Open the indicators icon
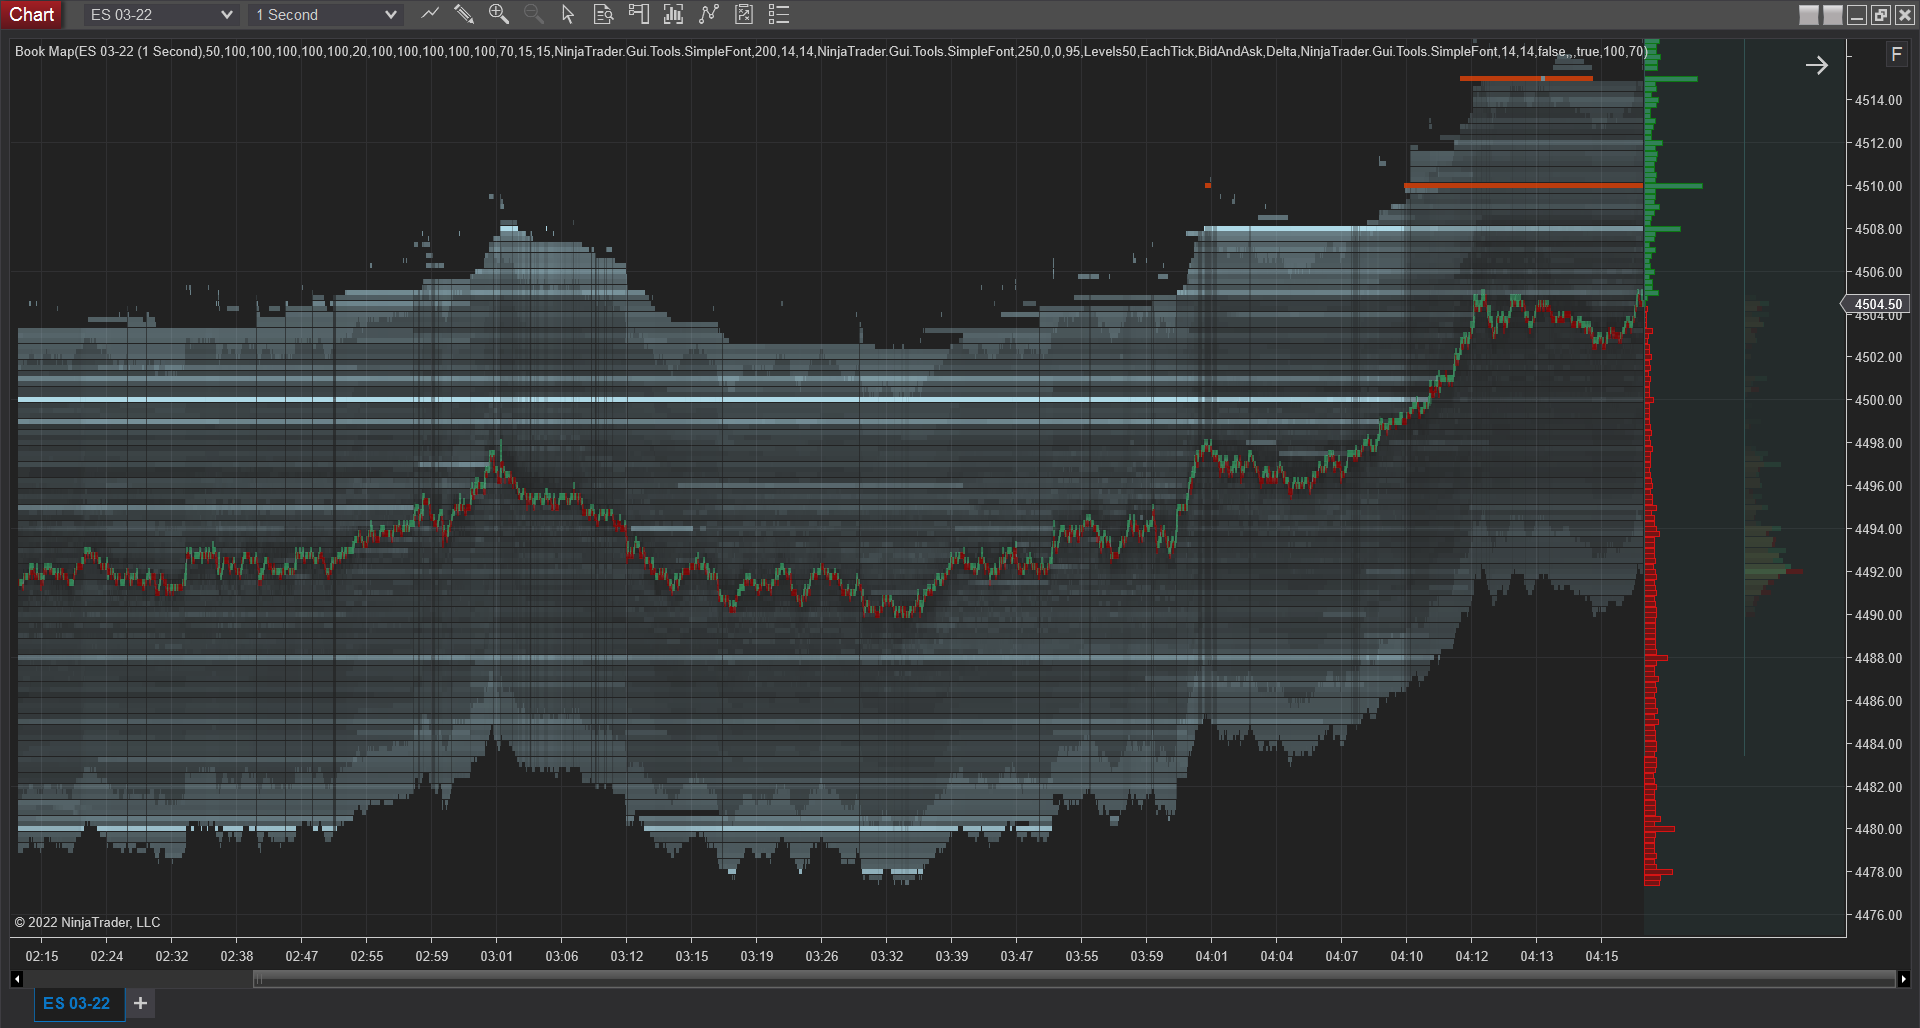The height and width of the screenshot is (1028, 1920). pos(709,14)
